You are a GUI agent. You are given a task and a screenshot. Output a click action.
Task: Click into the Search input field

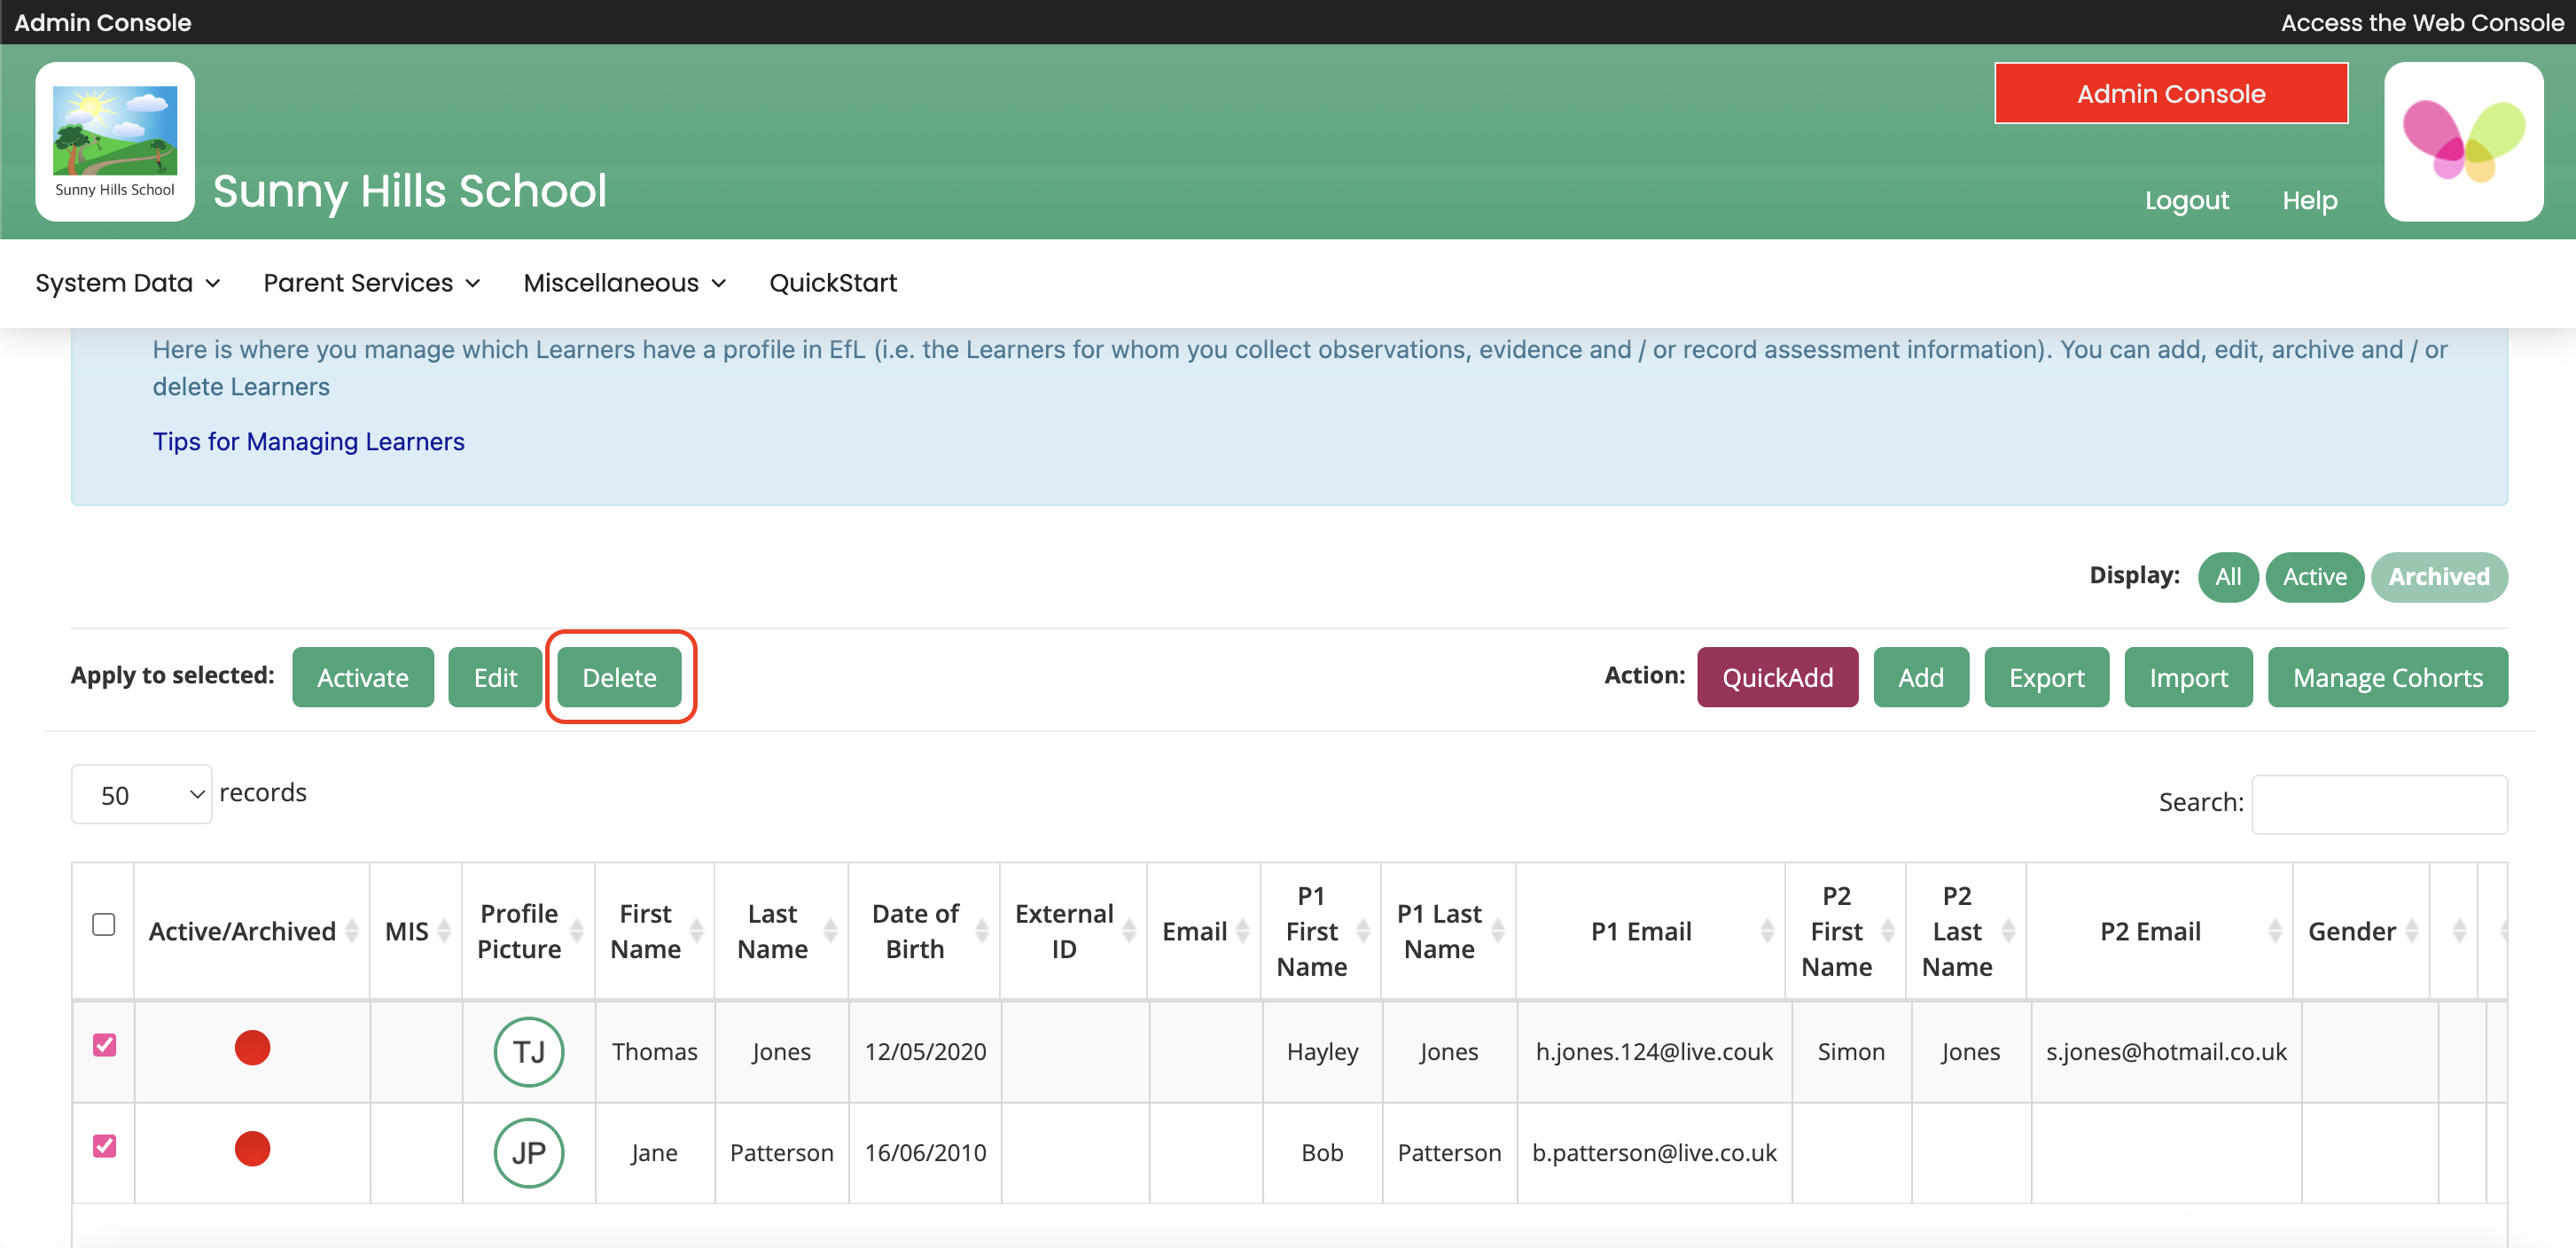(x=2378, y=804)
